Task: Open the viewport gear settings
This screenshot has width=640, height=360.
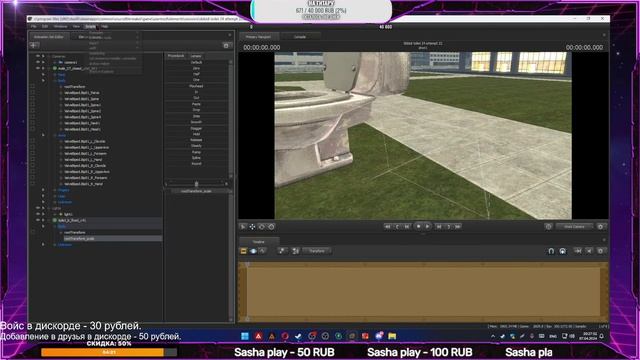Action: 600,227
